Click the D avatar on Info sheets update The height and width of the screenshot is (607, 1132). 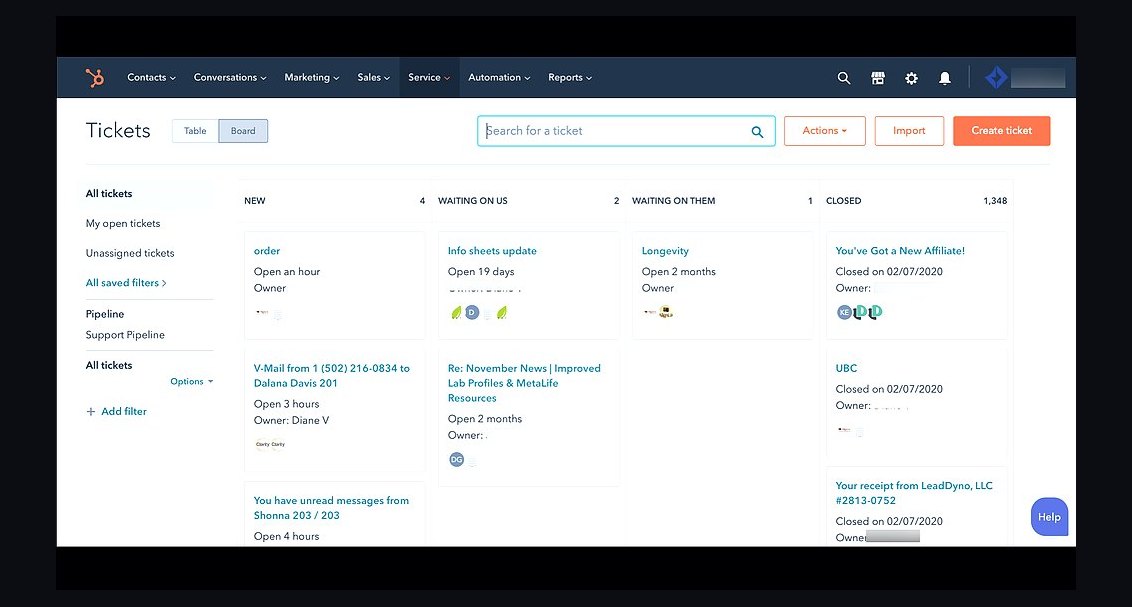(472, 313)
